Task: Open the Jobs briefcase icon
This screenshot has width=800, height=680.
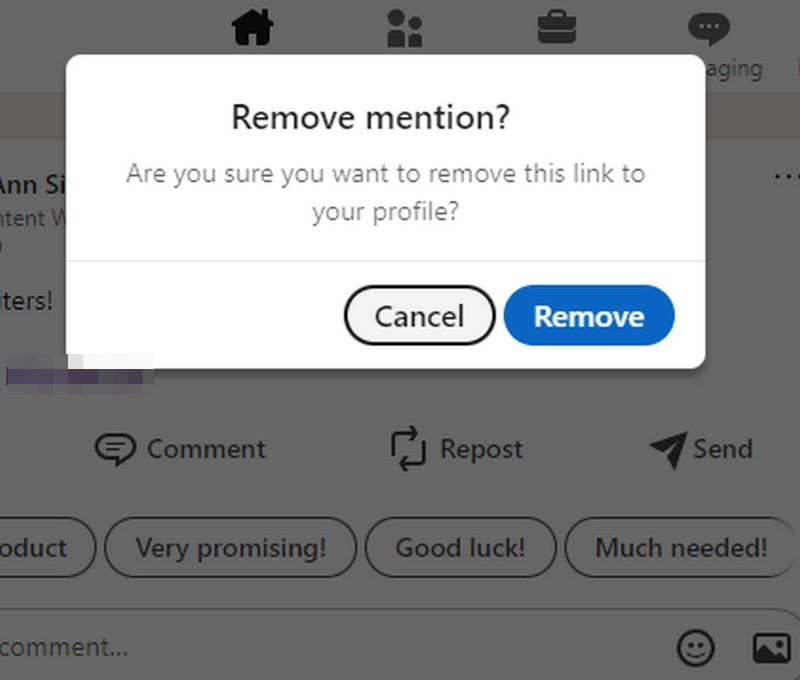Action: tap(556, 26)
